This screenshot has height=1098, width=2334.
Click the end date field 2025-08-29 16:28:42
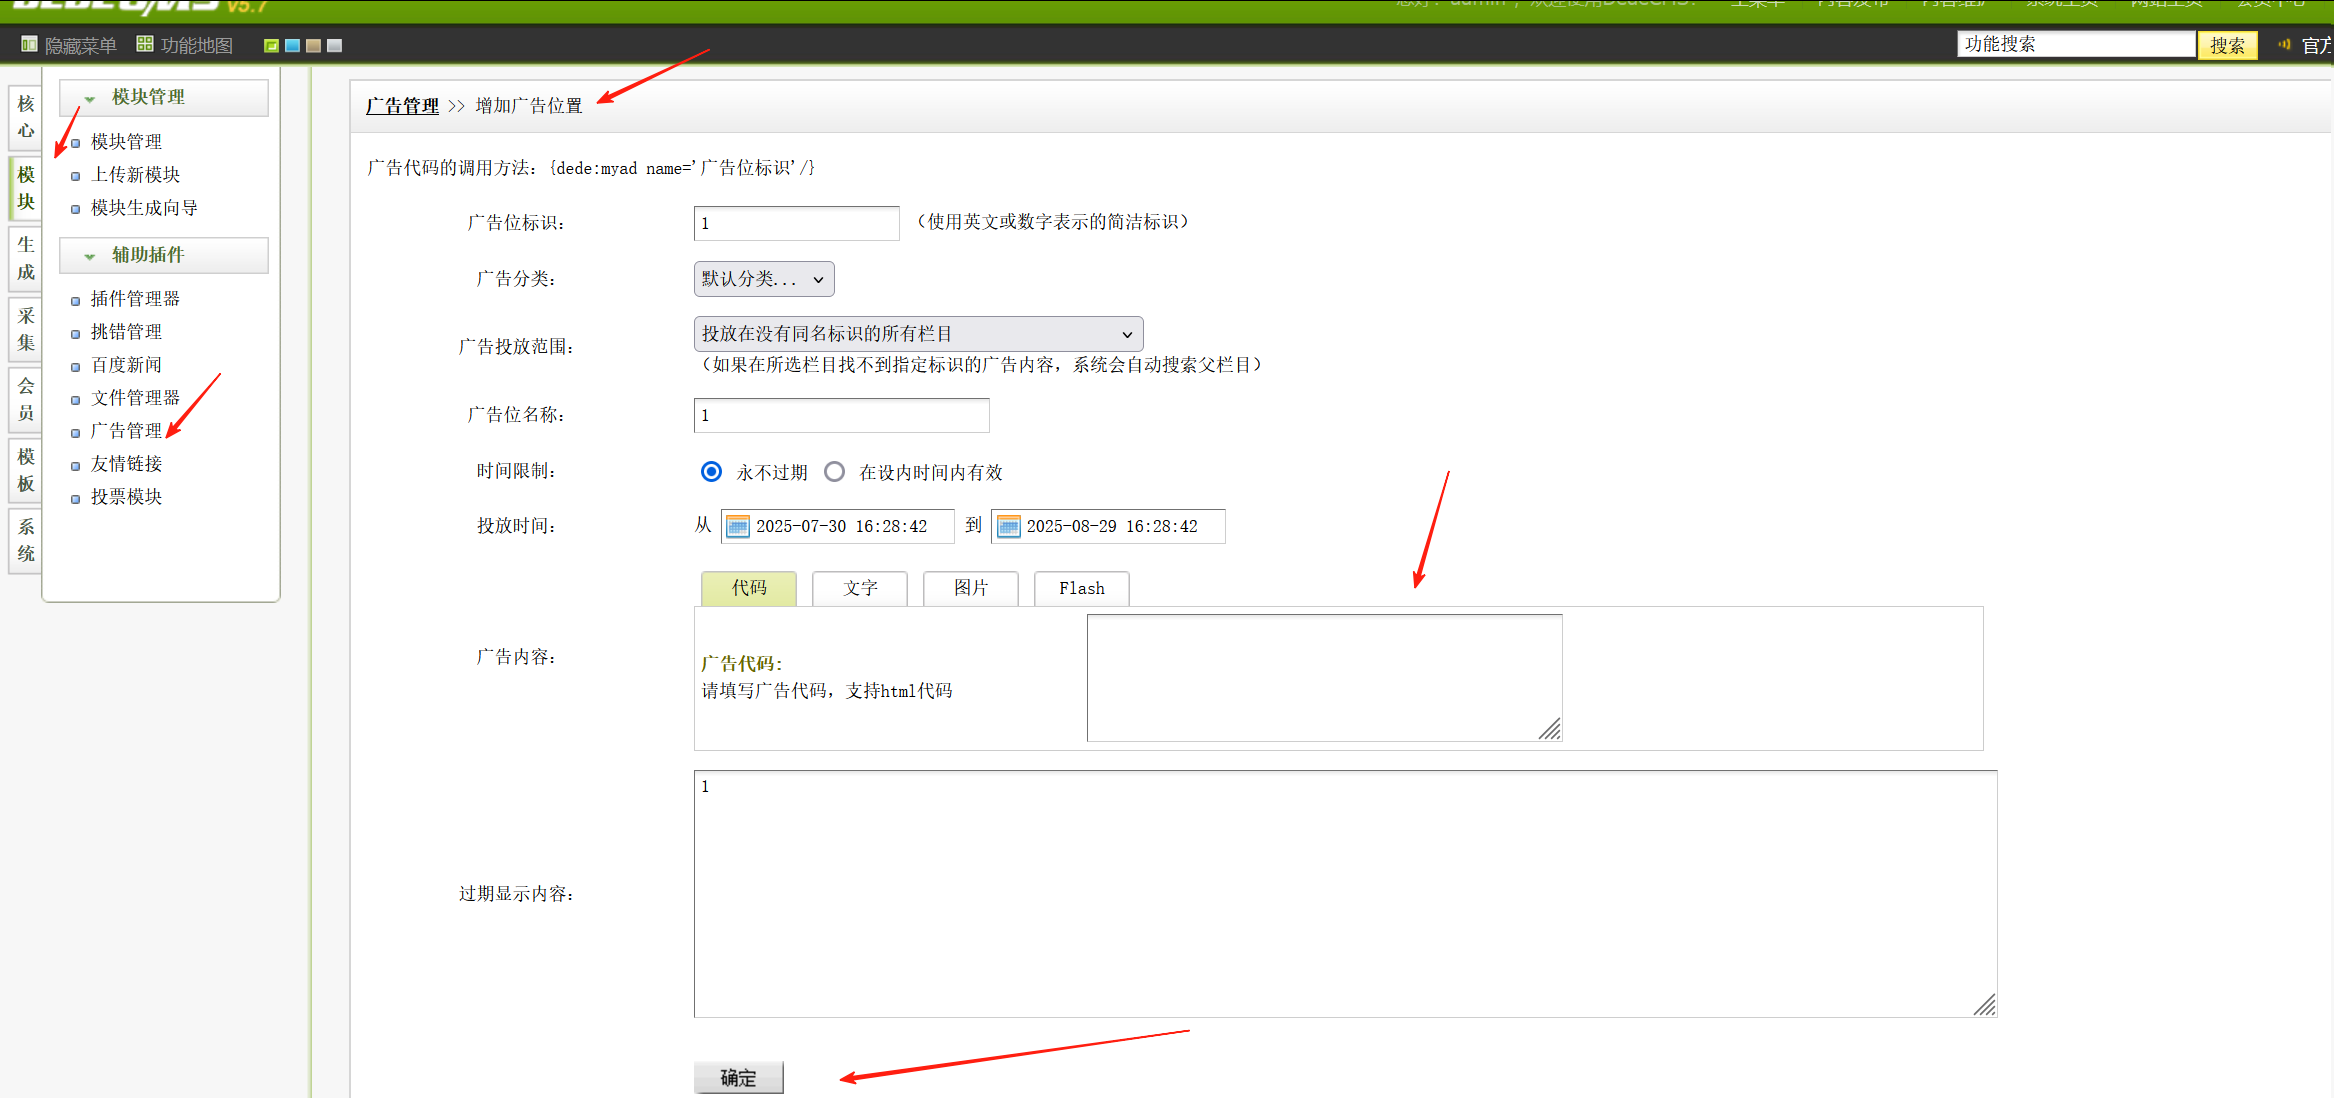(1108, 526)
